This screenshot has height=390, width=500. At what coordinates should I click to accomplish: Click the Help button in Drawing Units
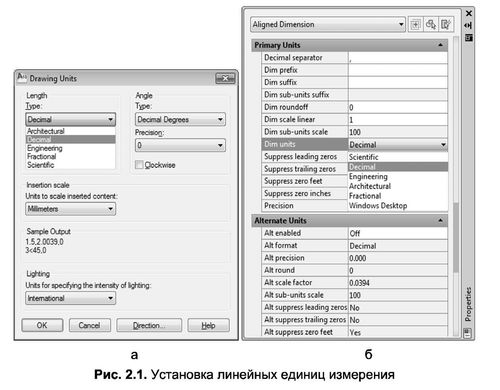208,325
